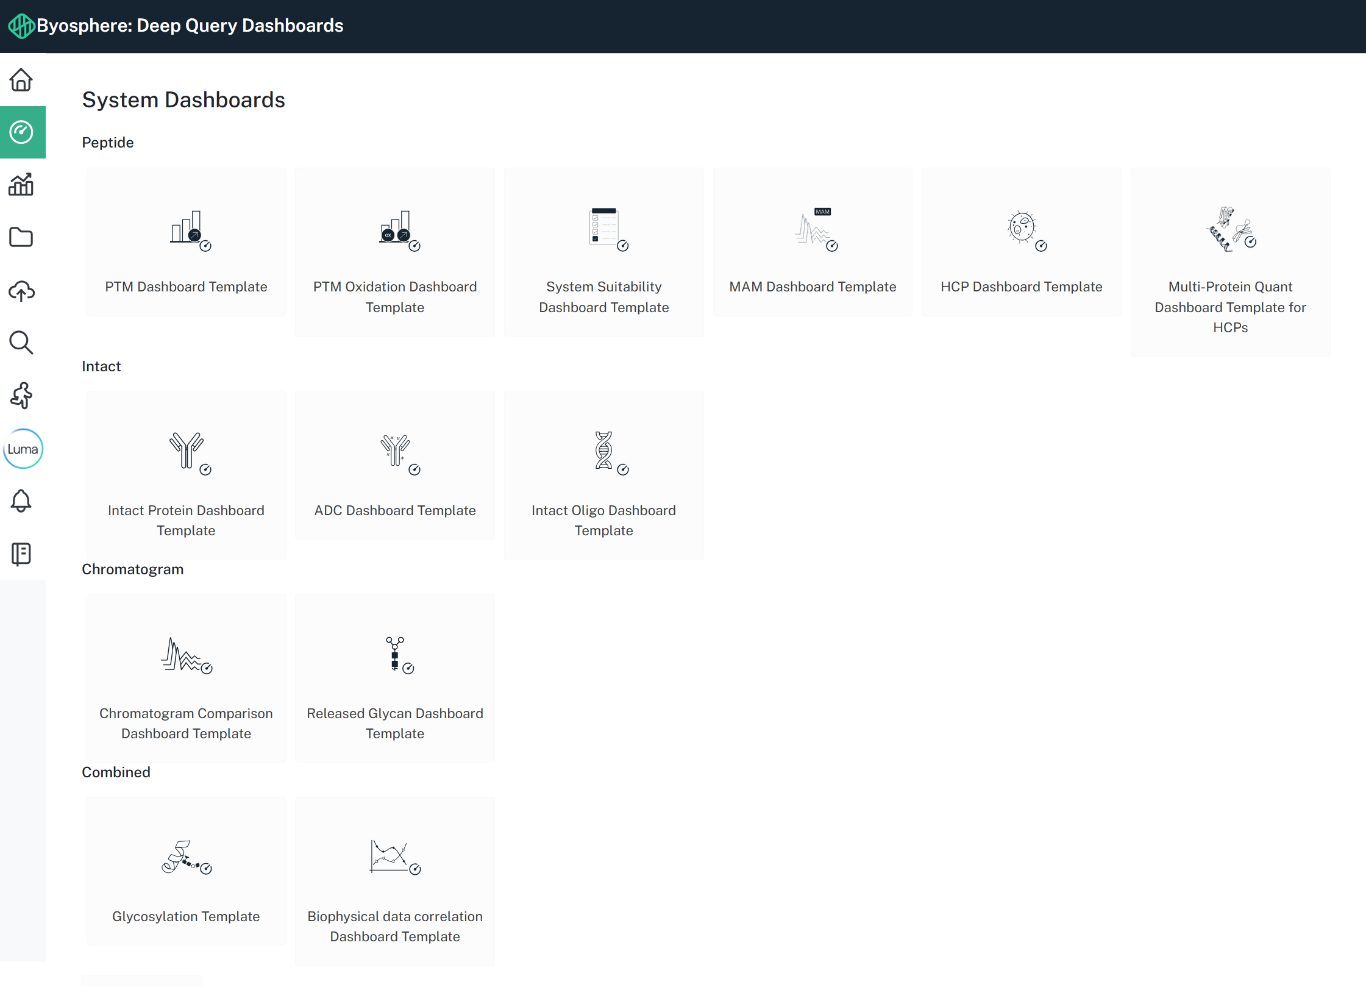Open PTM Dashboard Template card

(186, 242)
